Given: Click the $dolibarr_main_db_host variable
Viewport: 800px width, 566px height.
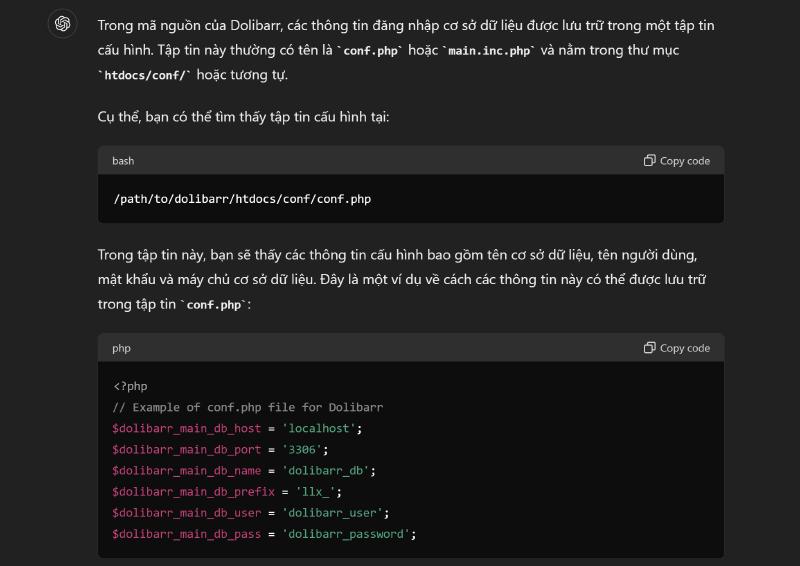Looking at the screenshot, I should click(x=186, y=428).
